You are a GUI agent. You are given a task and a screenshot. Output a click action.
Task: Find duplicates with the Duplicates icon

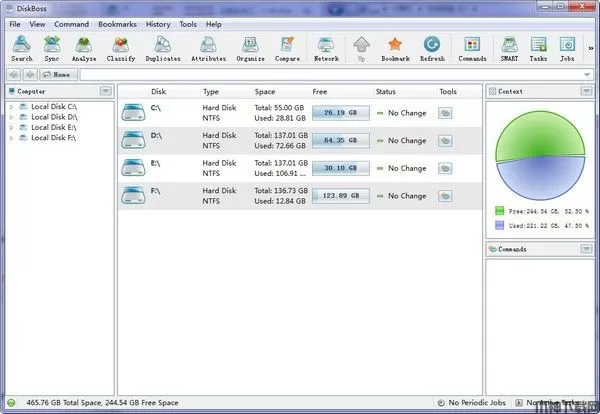coord(162,48)
